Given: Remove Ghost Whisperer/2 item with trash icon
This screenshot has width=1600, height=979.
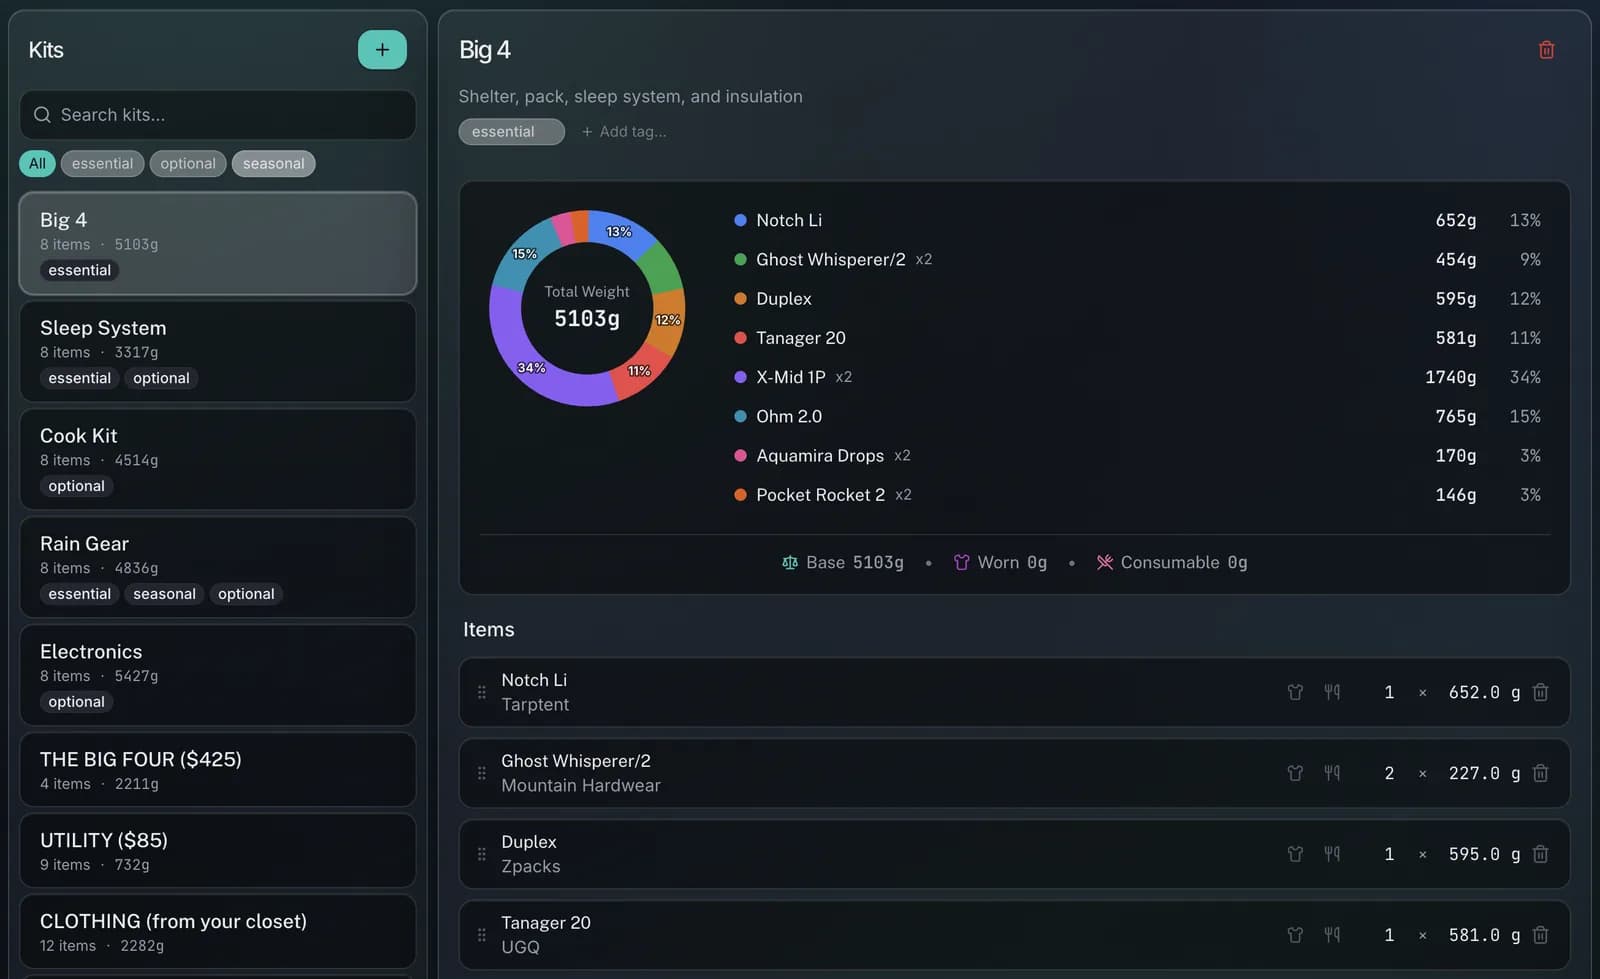Looking at the screenshot, I should tap(1540, 773).
